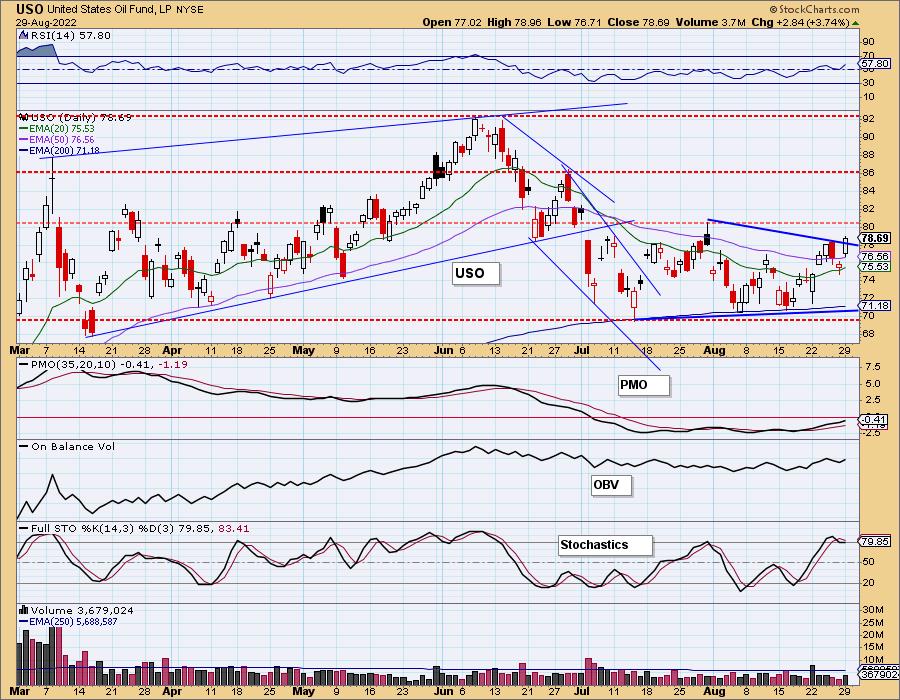Click the USO annotation box on the price chart
This screenshot has width=900, height=700.
coord(476,274)
